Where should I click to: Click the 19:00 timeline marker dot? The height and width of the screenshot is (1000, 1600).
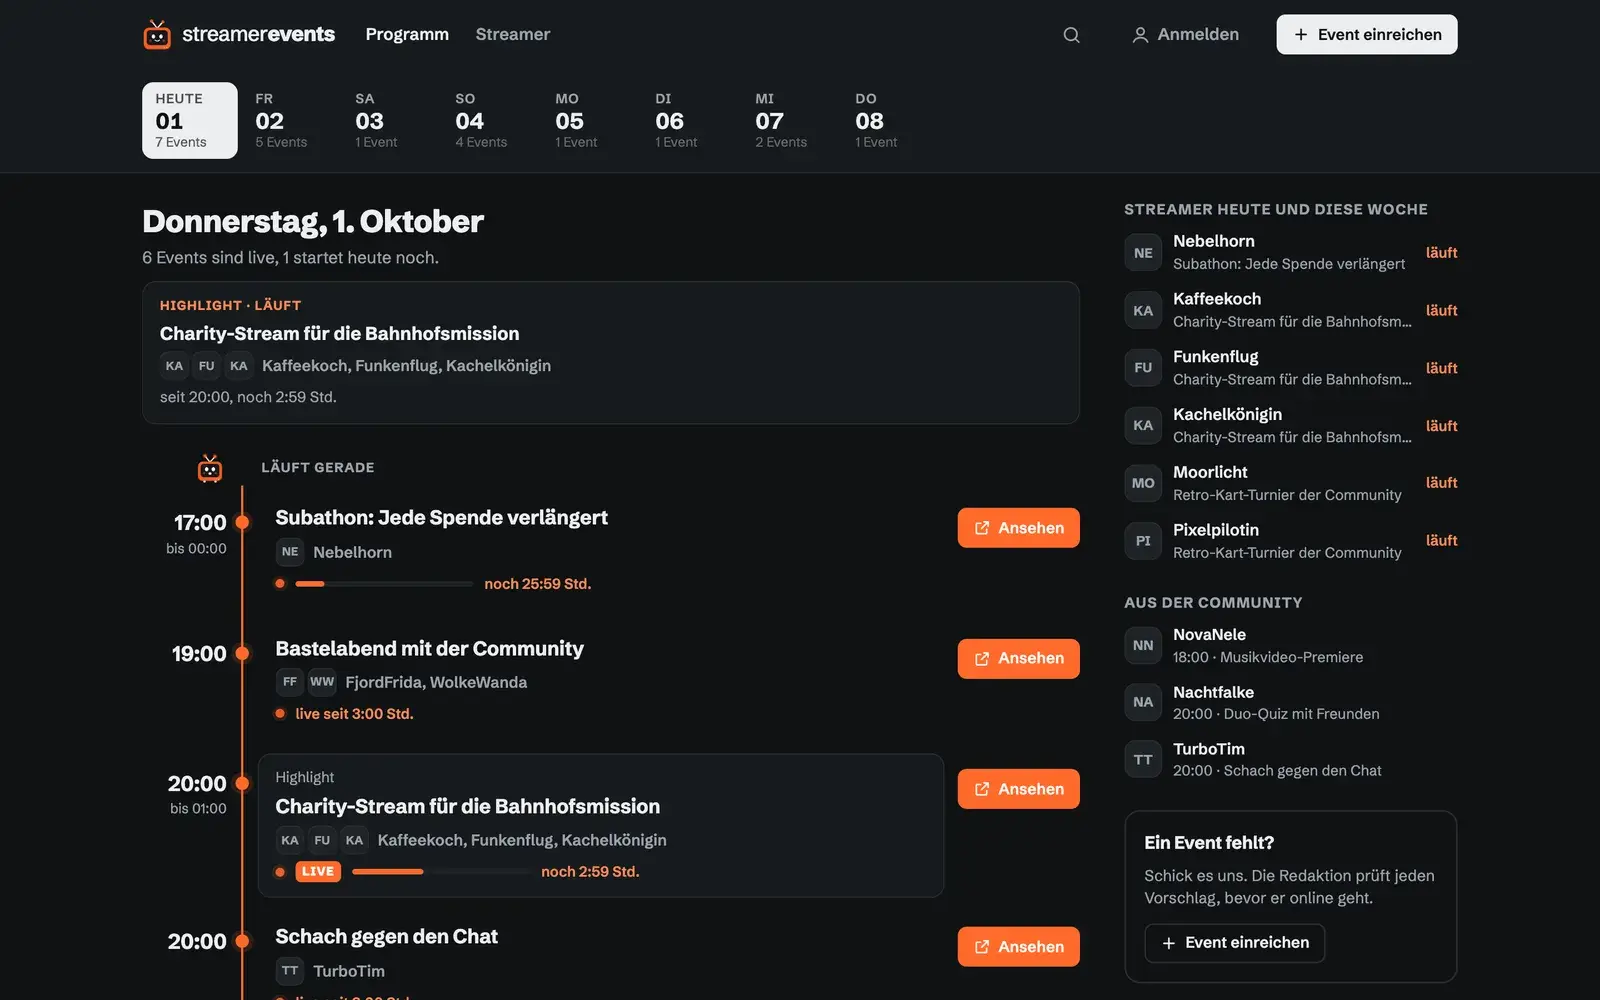point(242,653)
